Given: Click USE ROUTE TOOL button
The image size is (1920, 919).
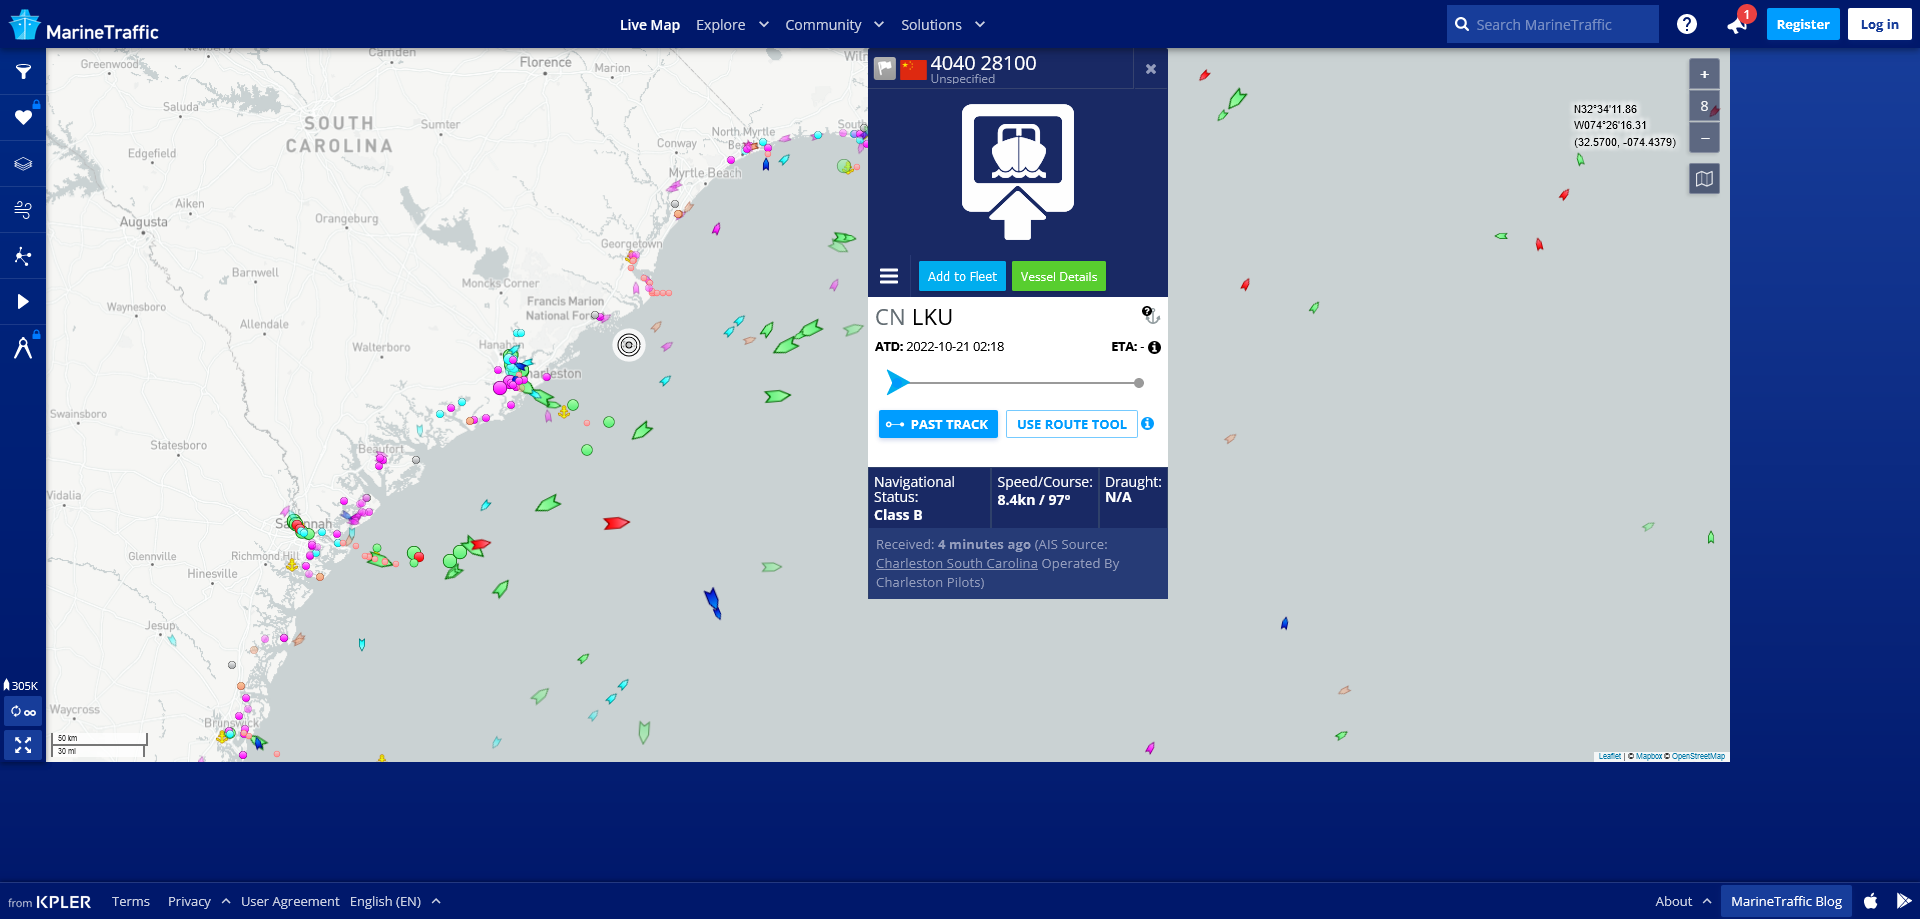Looking at the screenshot, I should (1072, 424).
